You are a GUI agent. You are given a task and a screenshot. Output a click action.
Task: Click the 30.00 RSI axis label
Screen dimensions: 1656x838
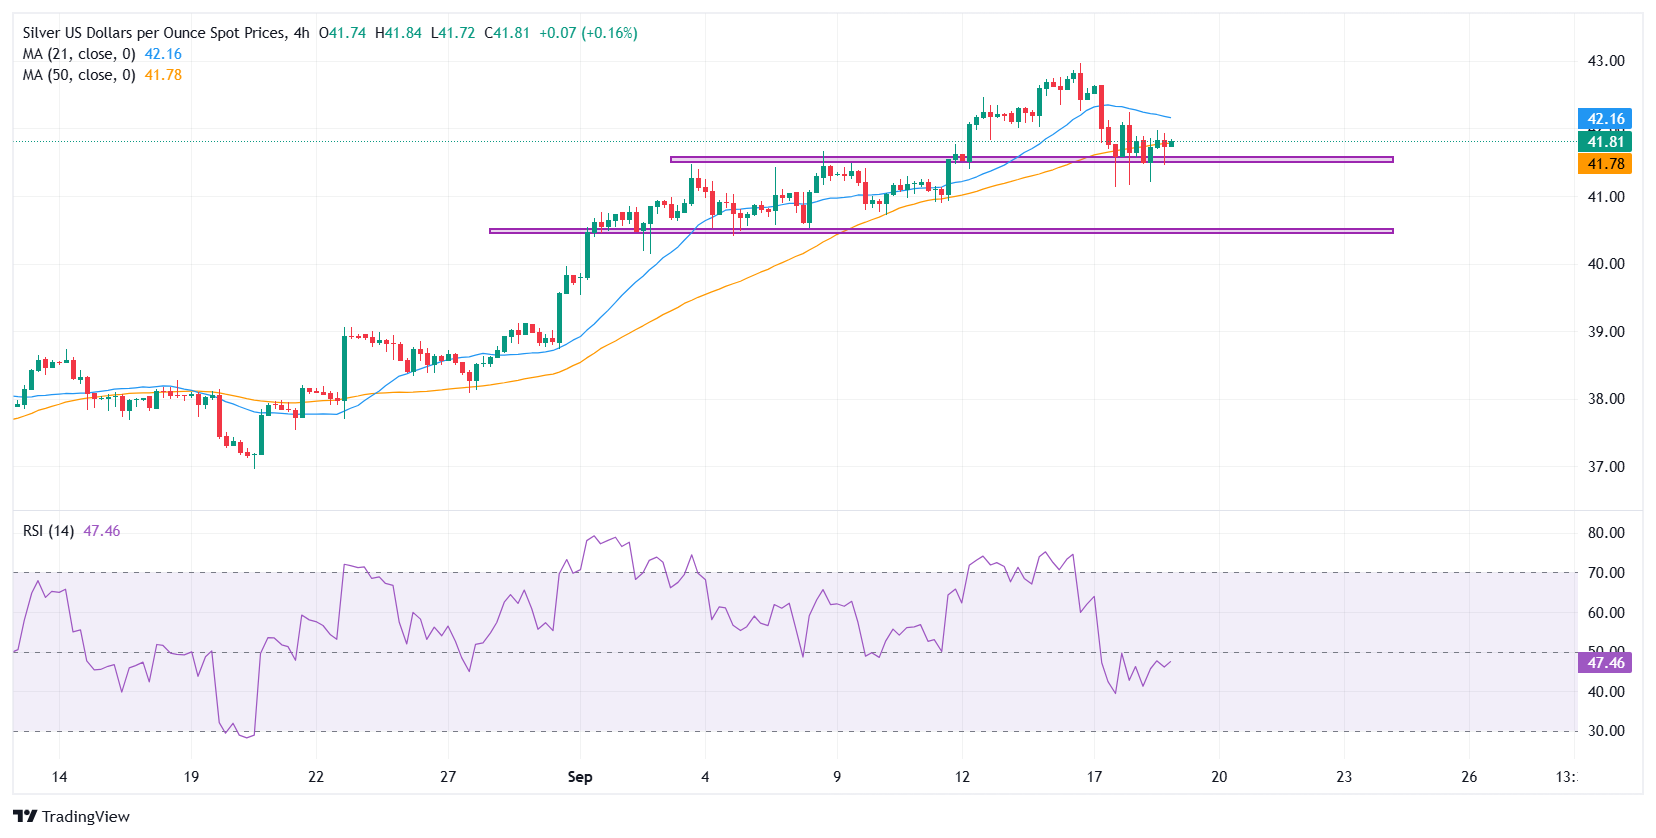(1606, 731)
